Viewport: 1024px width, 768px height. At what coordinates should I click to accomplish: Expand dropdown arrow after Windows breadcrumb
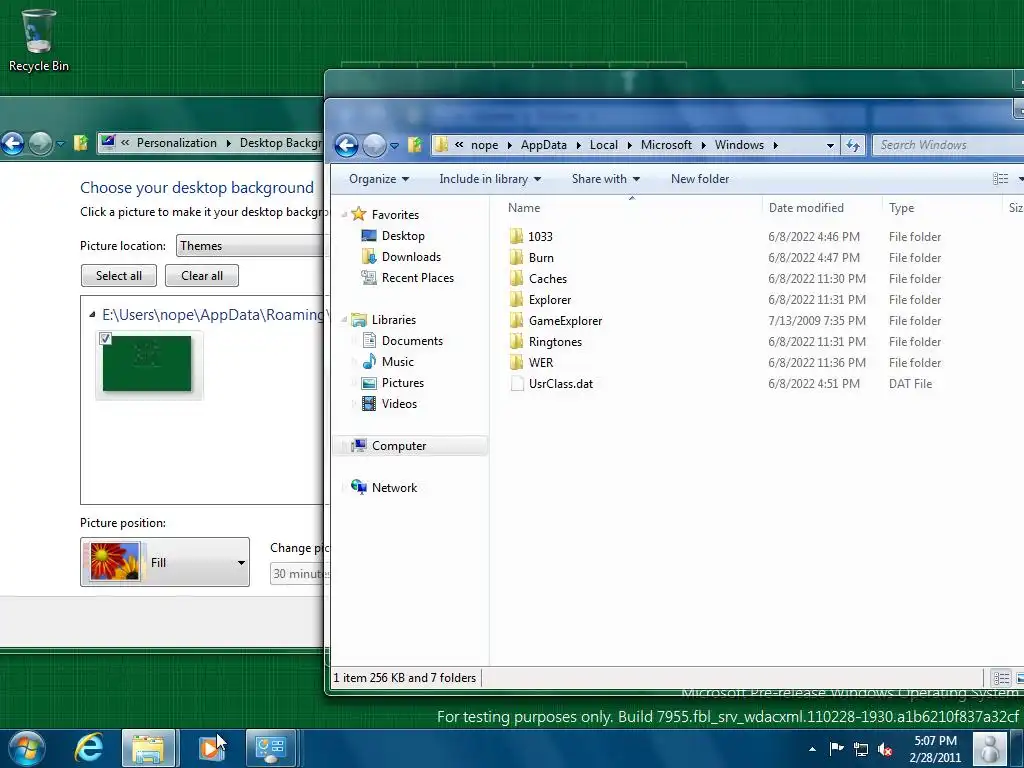point(776,145)
